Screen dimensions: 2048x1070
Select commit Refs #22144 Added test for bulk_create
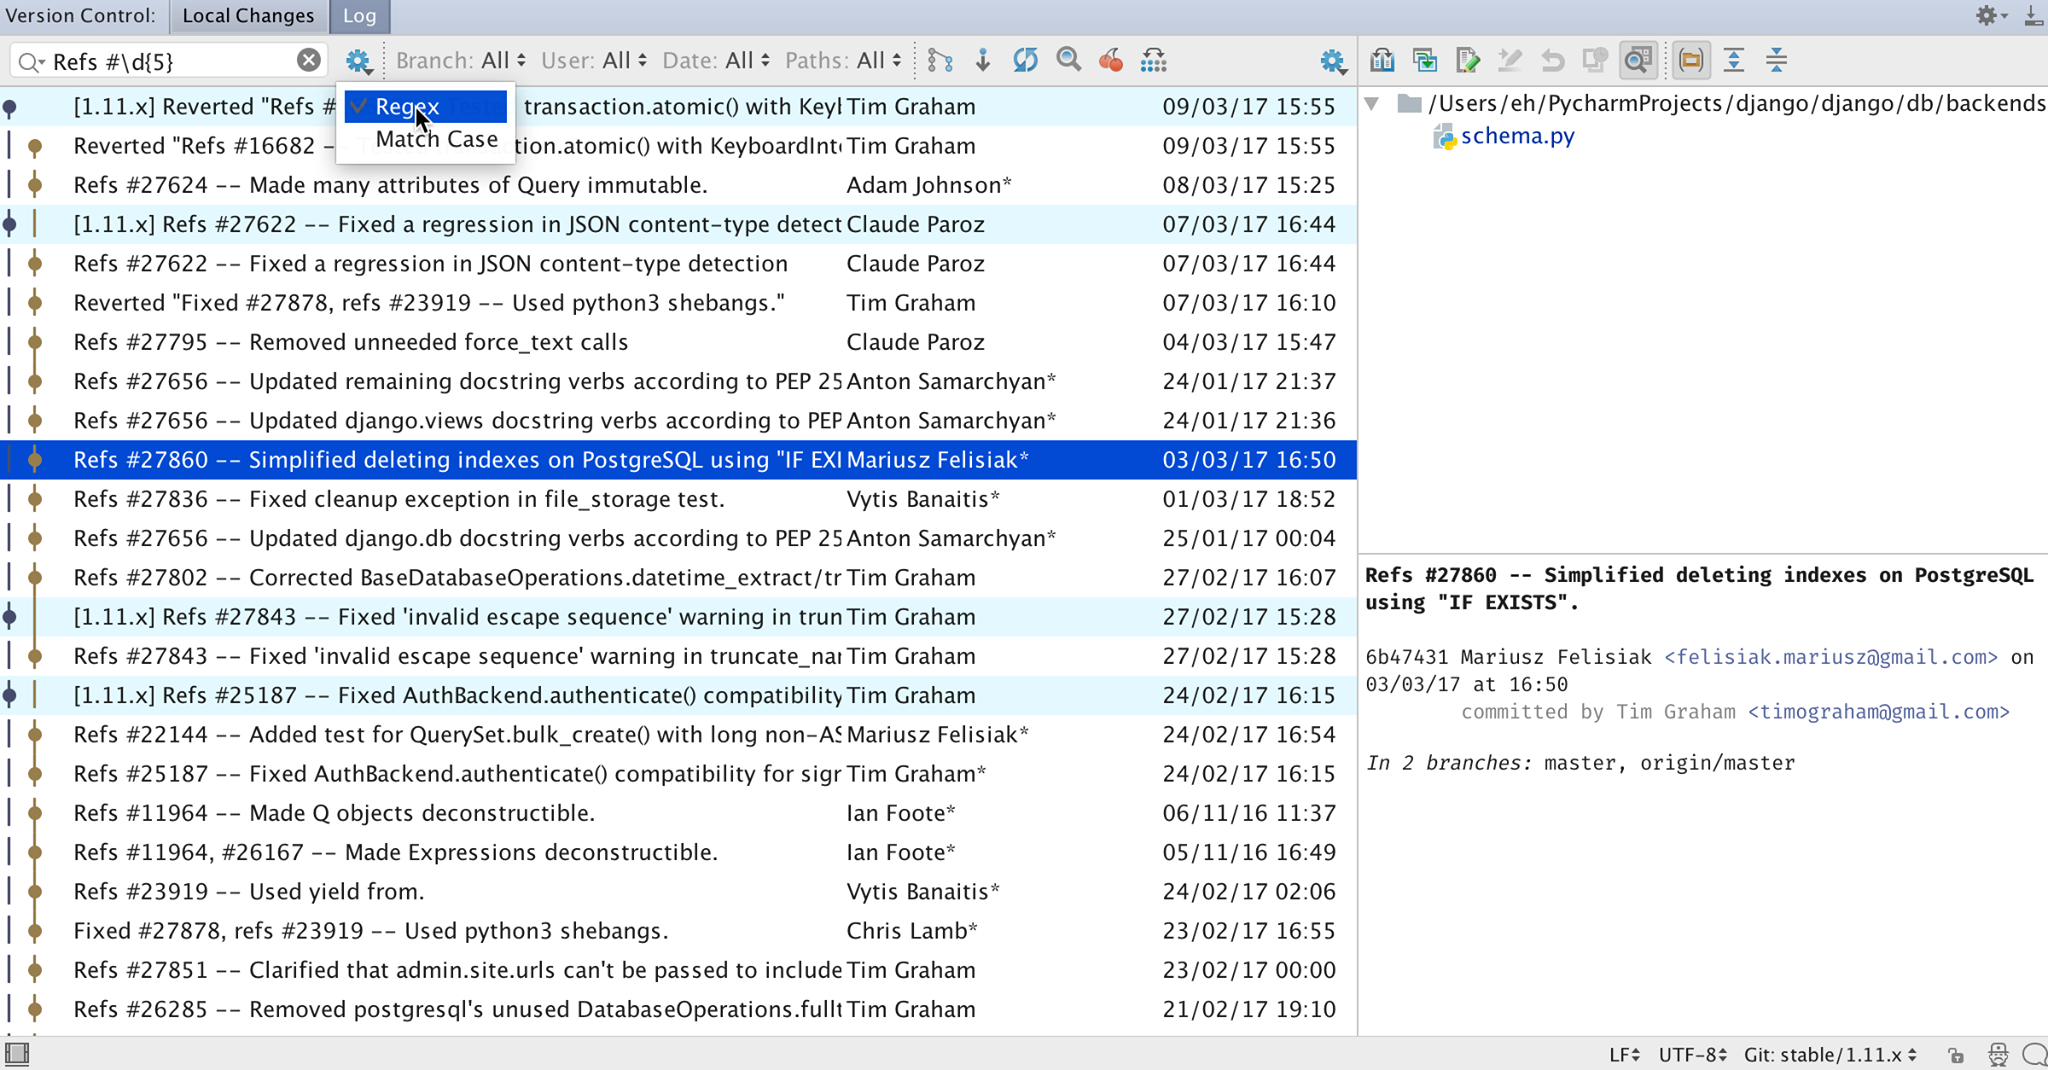coord(678,734)
